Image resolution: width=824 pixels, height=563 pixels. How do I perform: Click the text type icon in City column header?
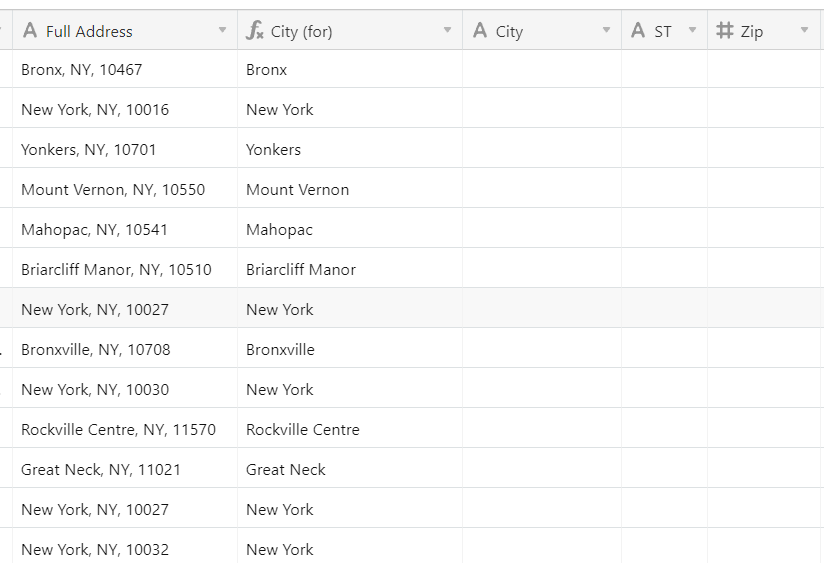pyautogui.click(x=480, y=30)
